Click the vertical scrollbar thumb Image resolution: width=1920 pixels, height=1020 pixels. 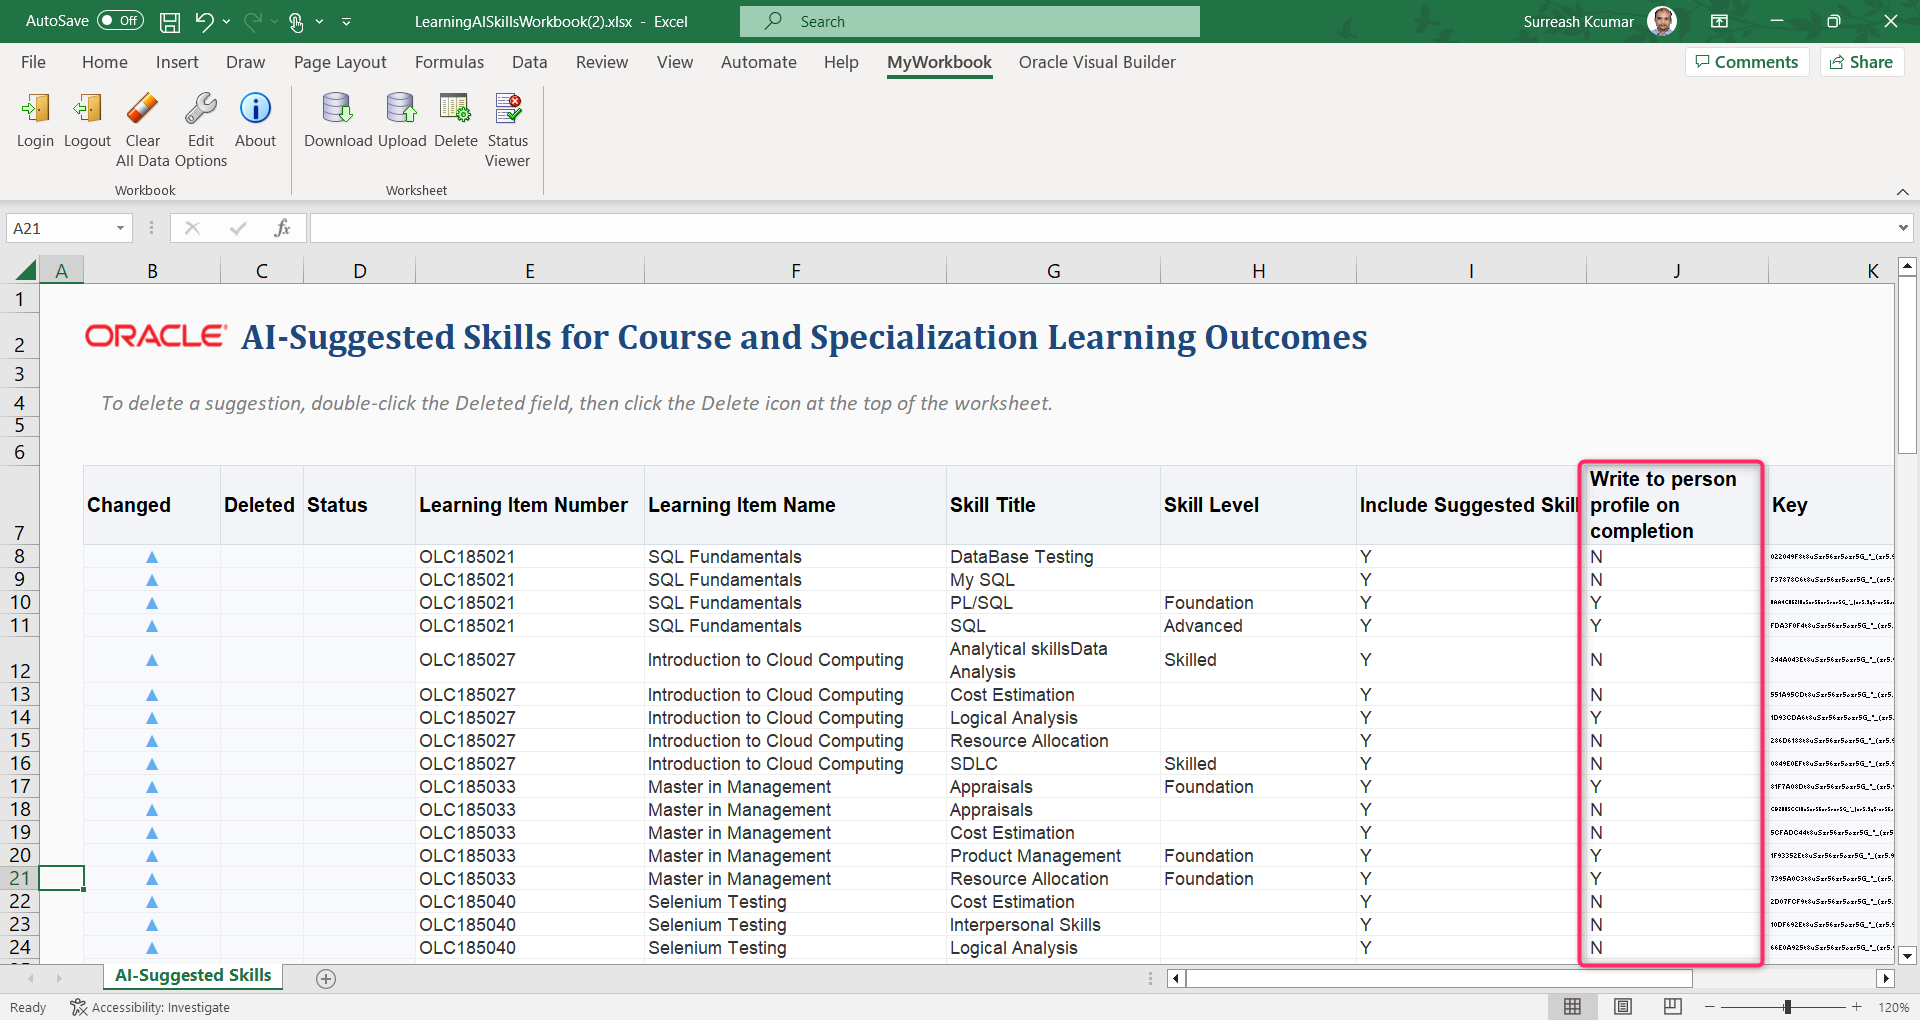(x=1907, y=367)
